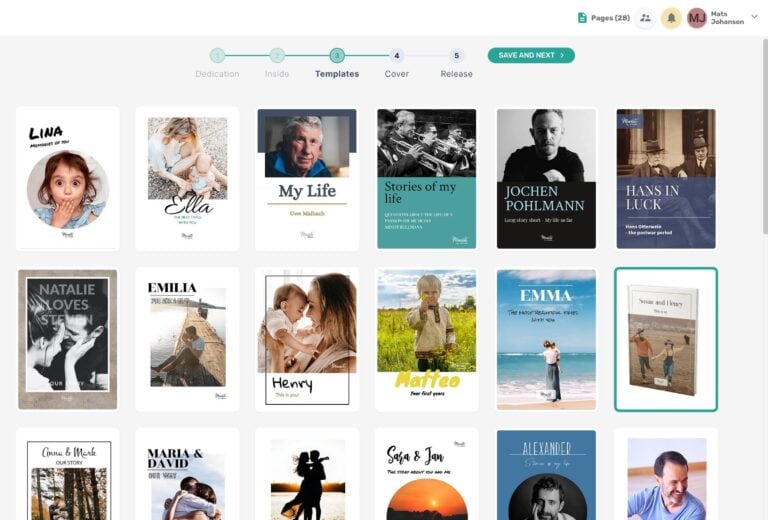The width and height of the screenshot is (768, 520).
Task: Select the My Life template
Action: pyautogui.click(x=307, y=178)
